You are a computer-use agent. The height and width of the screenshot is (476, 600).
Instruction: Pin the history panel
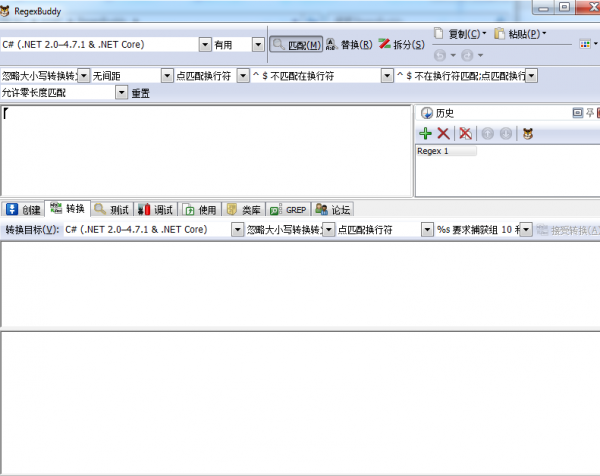tap(590, 112)
